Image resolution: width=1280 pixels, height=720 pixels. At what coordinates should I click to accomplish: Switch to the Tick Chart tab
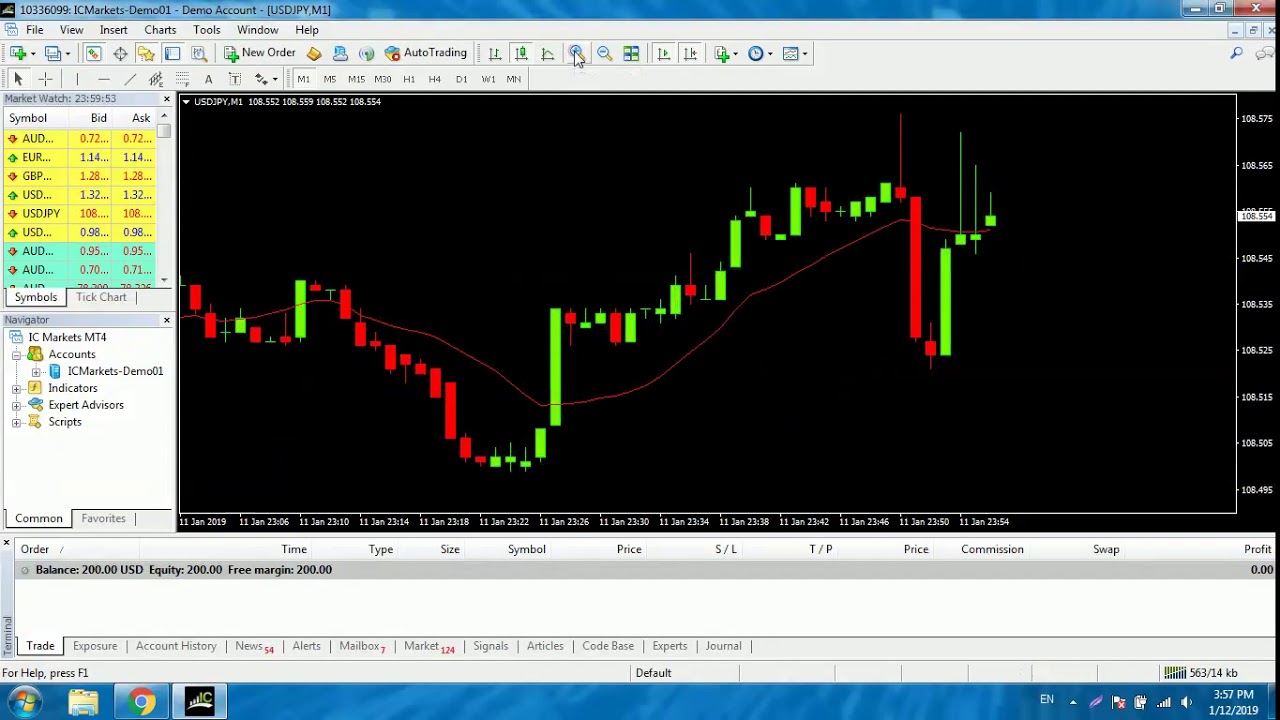[x=101, y=297]
